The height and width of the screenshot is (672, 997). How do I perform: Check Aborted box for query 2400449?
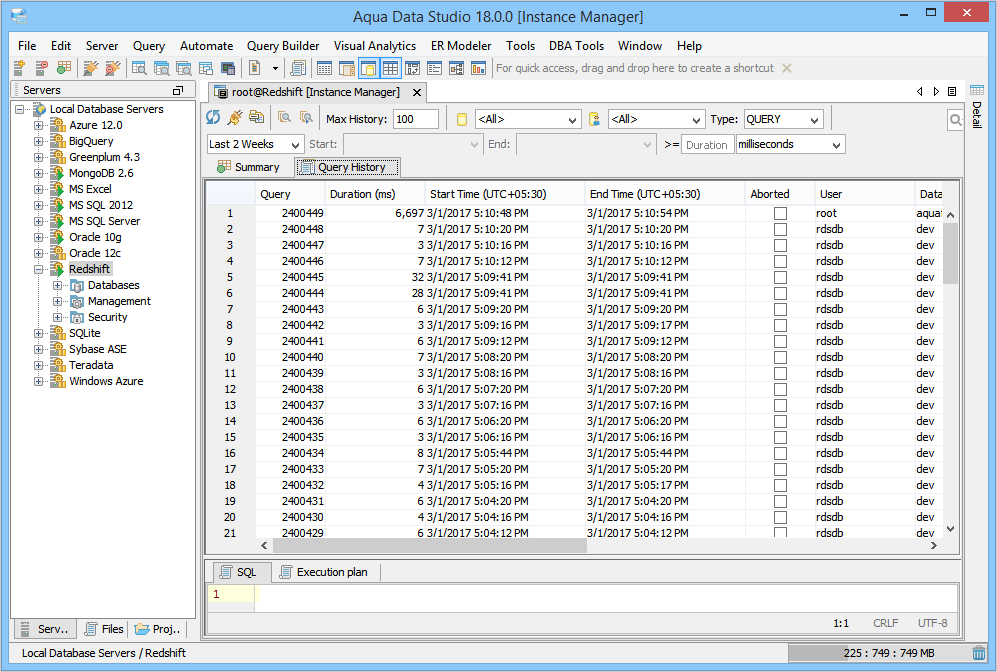pyautogui.click(x=780, y=214)
